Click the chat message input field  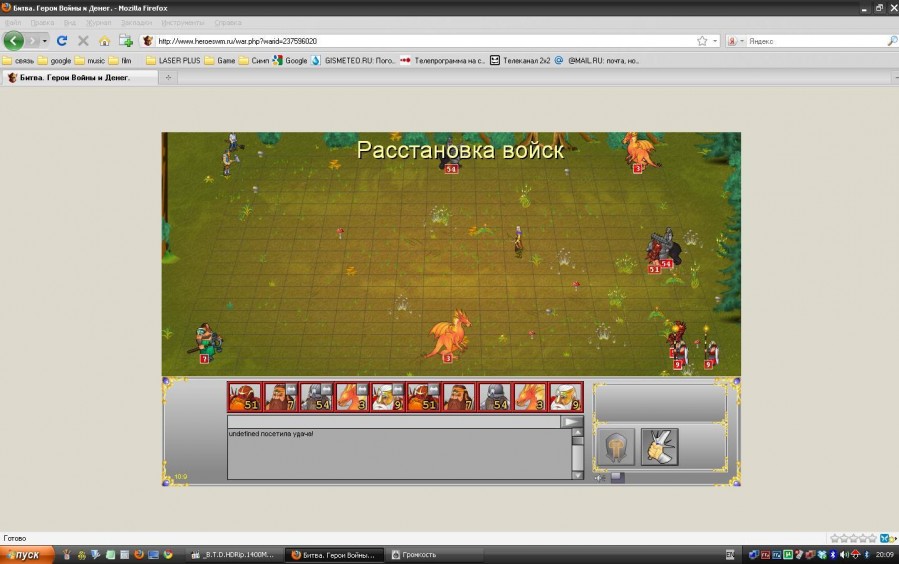point(395,422)
